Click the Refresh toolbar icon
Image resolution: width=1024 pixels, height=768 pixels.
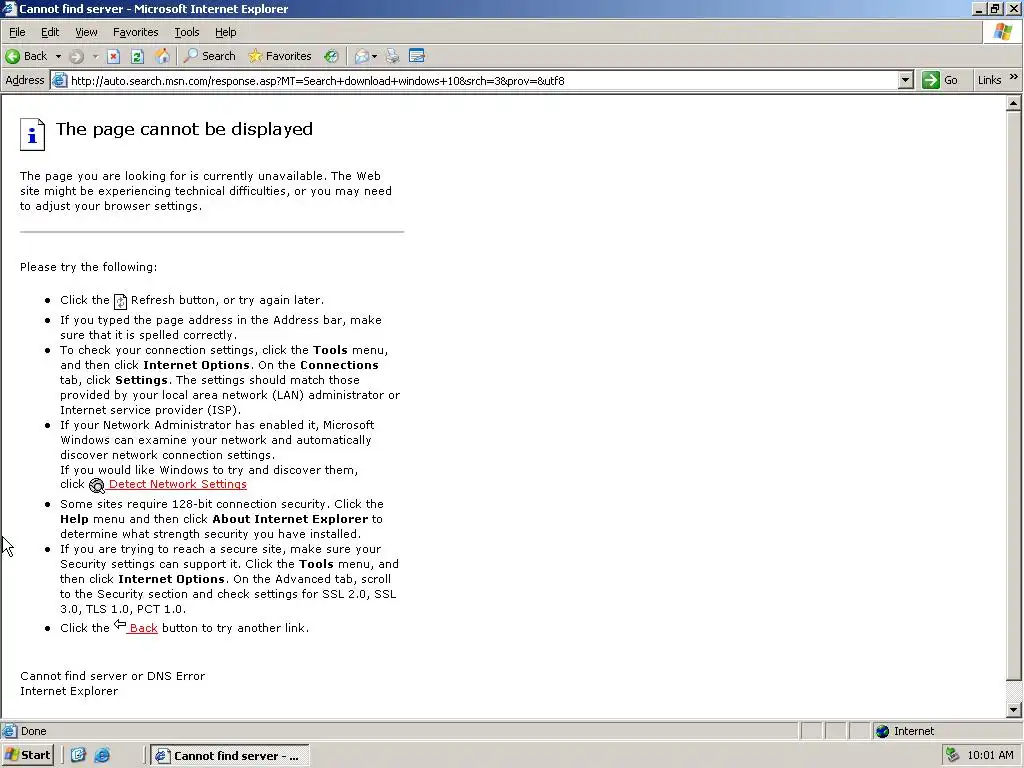tap(137, 56)
